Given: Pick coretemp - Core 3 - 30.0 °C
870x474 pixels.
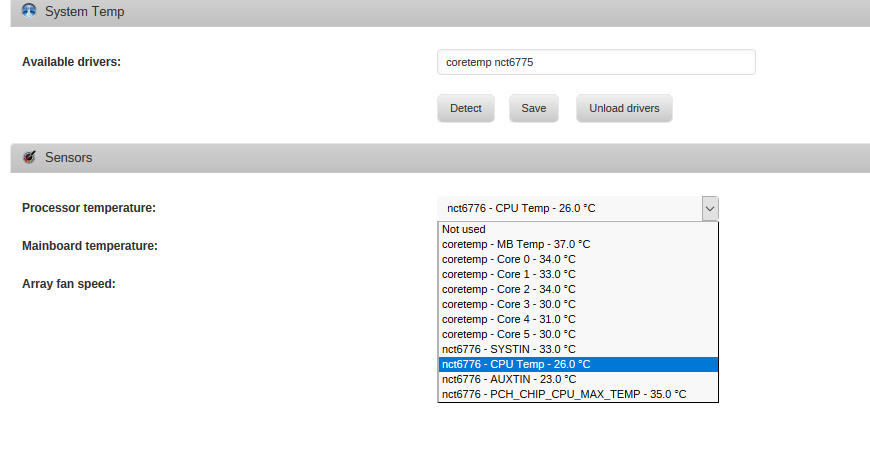Looking at the screenshot, I should (578, 304).
